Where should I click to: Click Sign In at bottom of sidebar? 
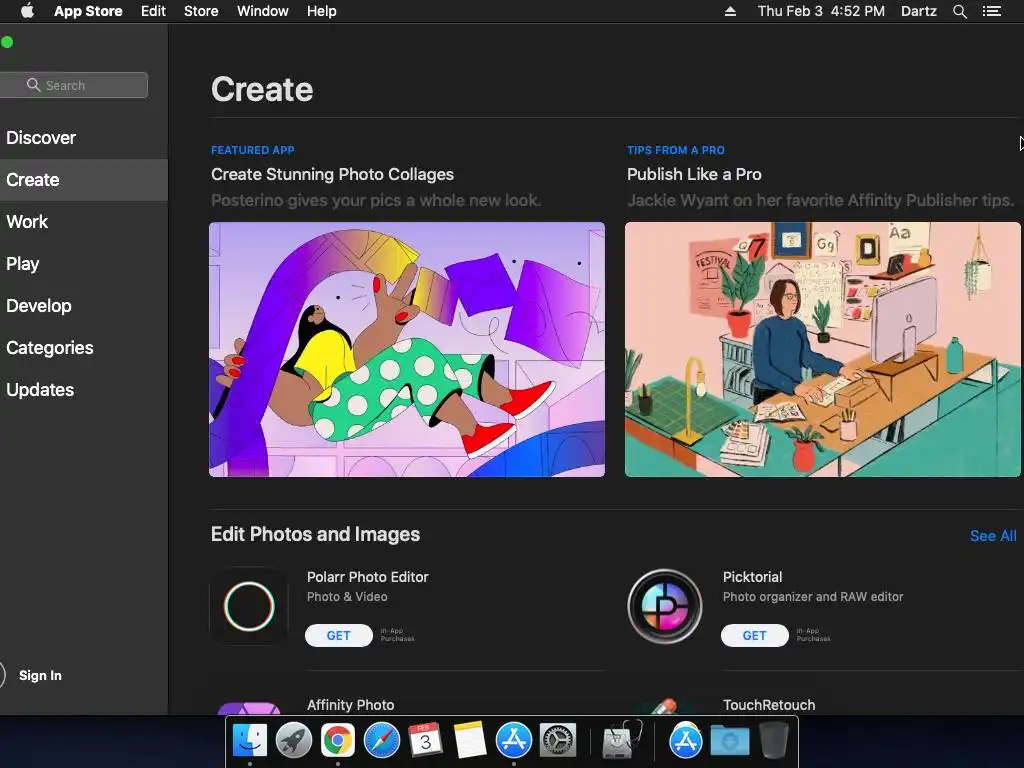point(40,675)
